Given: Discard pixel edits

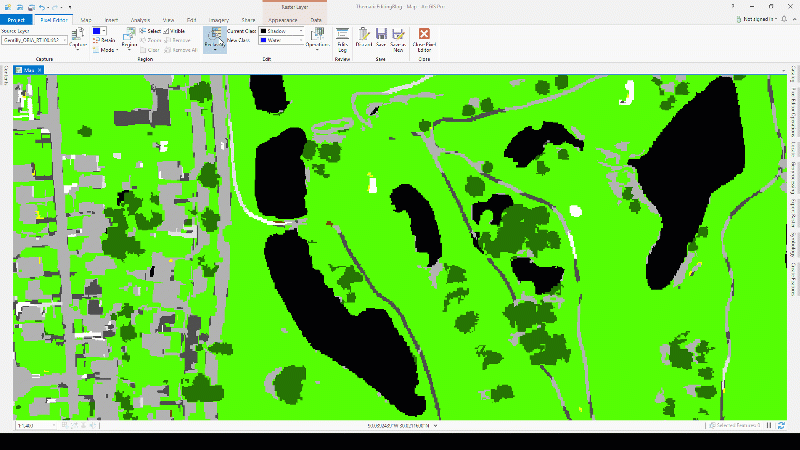Looking at the screenshot, I should point(364,38).
